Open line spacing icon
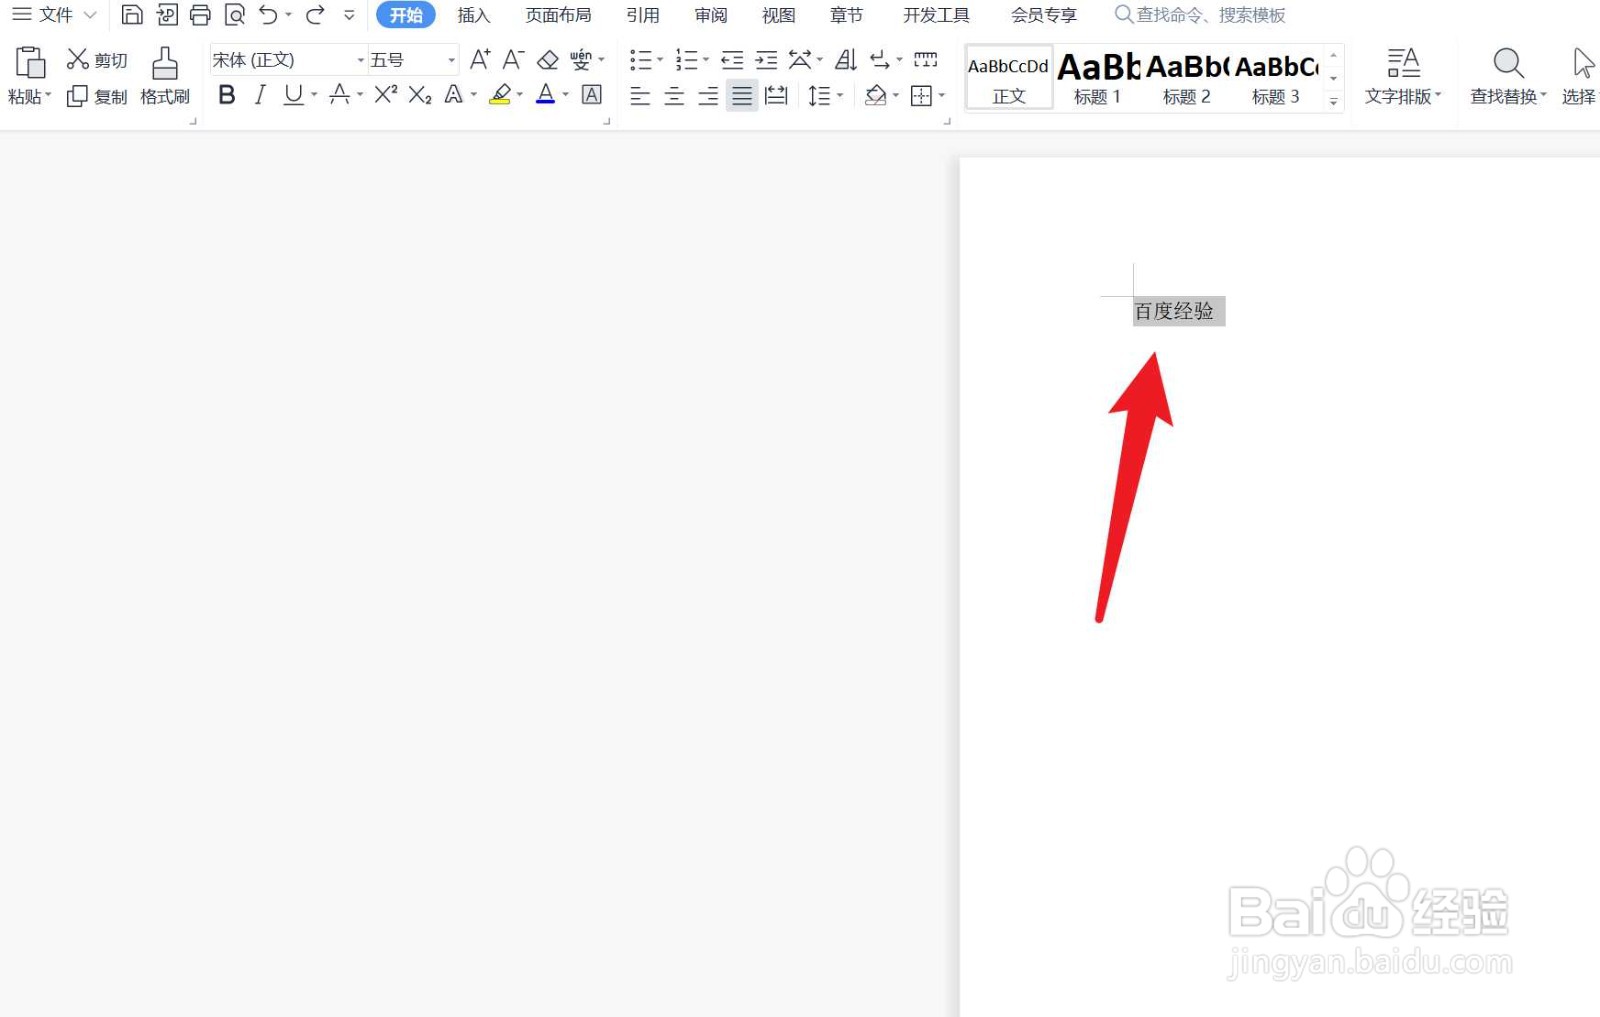The image size is (1600, 1017). 819,96
